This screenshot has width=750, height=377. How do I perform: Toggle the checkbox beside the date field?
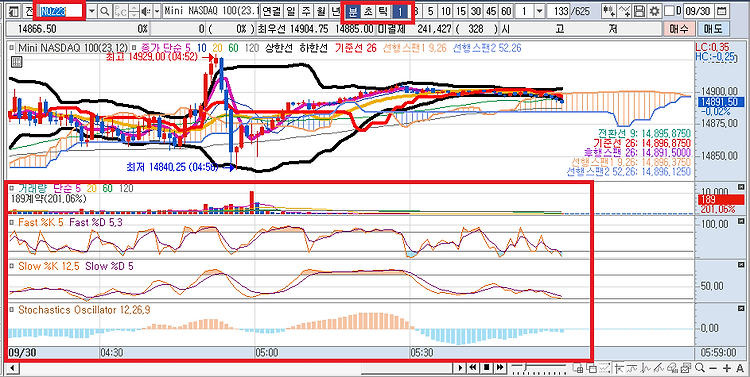[x=669, y=10]
